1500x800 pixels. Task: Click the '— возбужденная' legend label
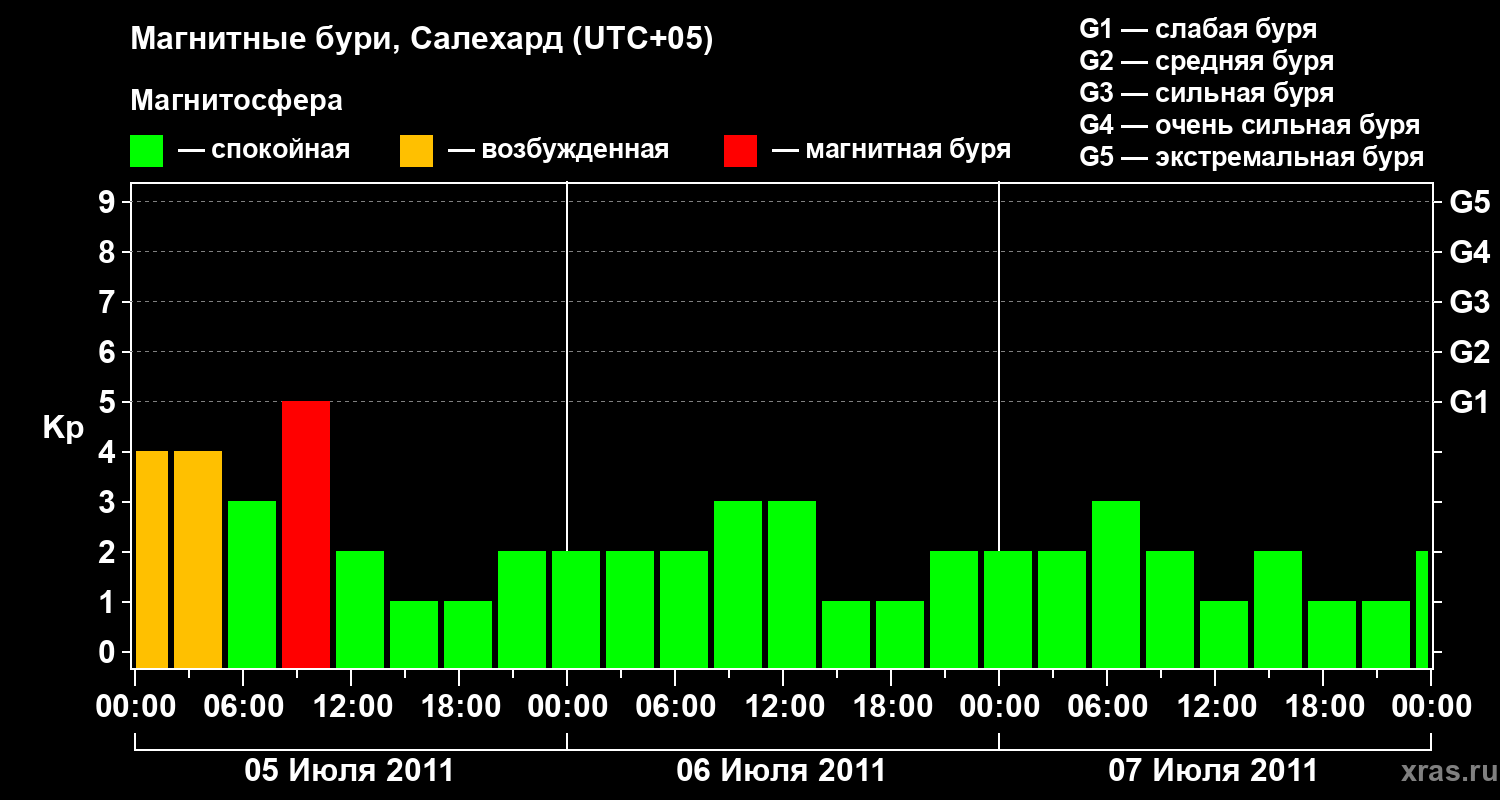coord(558,151)
